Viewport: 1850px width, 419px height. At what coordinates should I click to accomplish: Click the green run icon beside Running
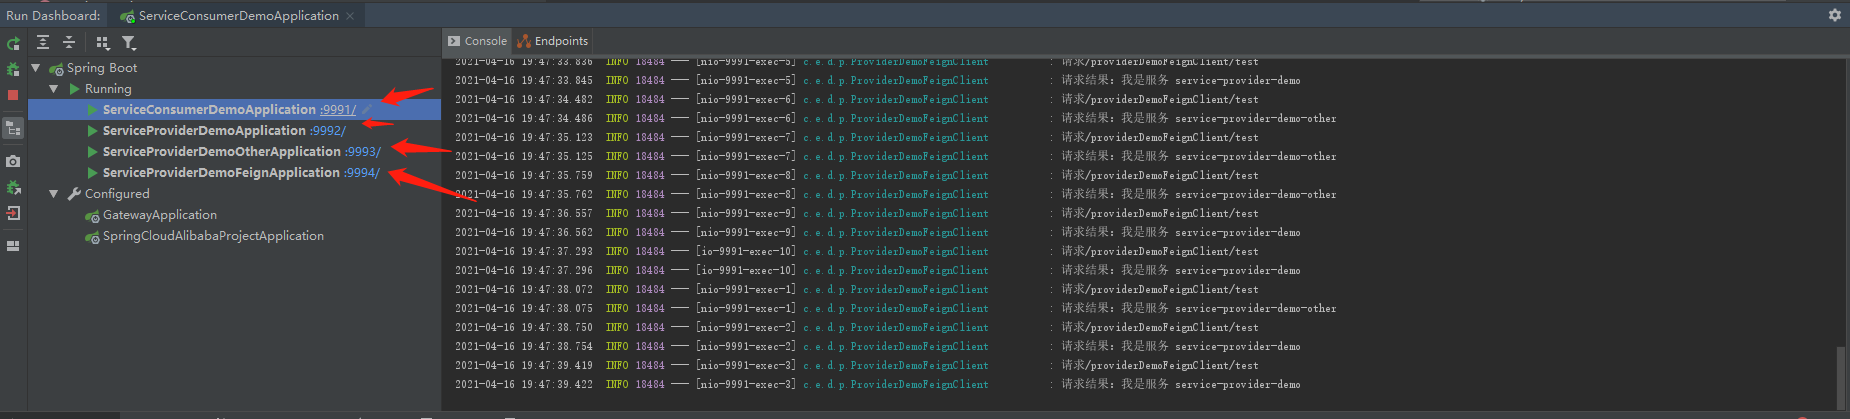click(x=74, y=89)
